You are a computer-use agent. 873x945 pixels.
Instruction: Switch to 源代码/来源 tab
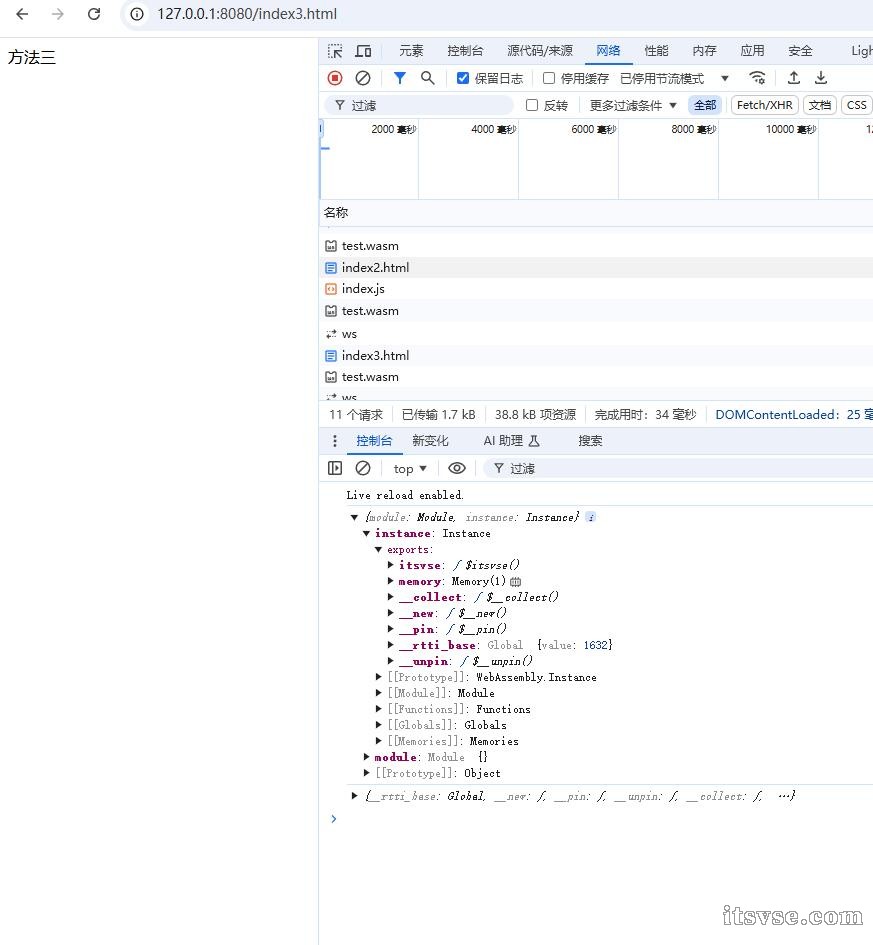click(x=540, y=51)
